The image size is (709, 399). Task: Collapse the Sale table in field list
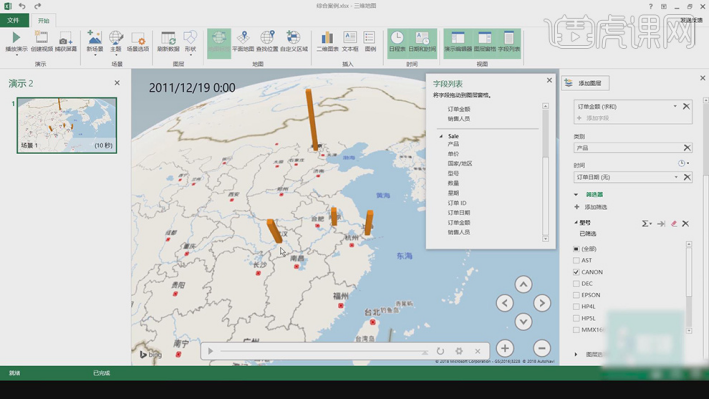441,136
